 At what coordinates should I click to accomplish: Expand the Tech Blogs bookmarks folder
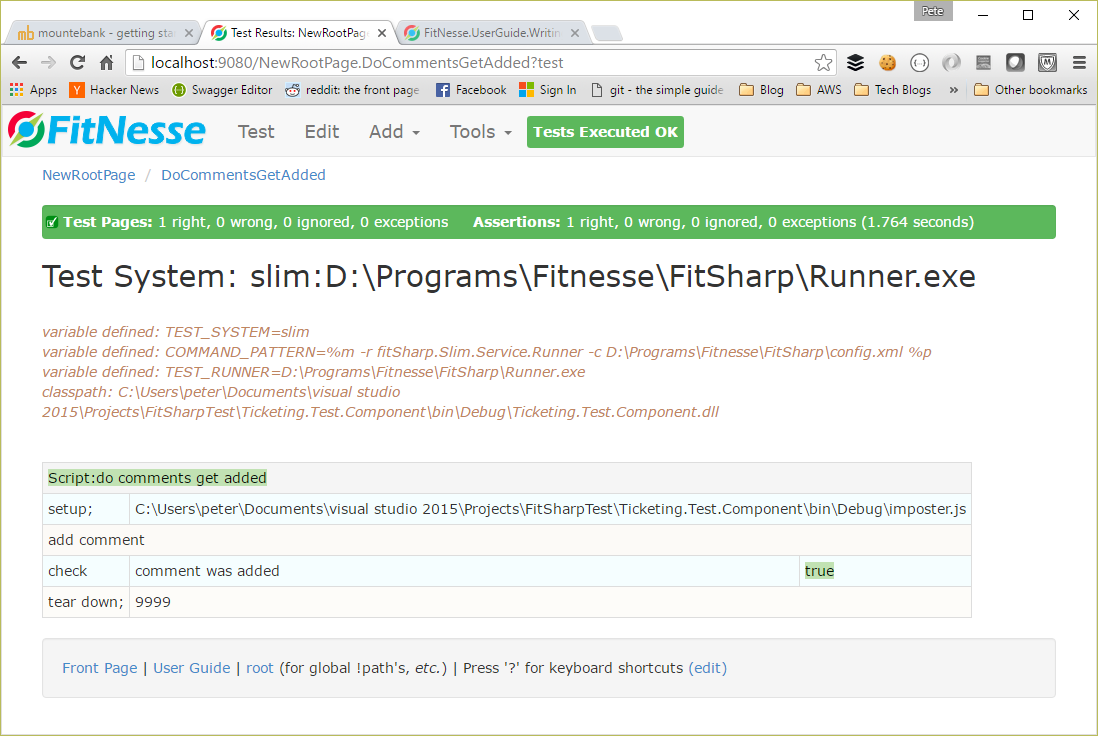click(892, 89)
